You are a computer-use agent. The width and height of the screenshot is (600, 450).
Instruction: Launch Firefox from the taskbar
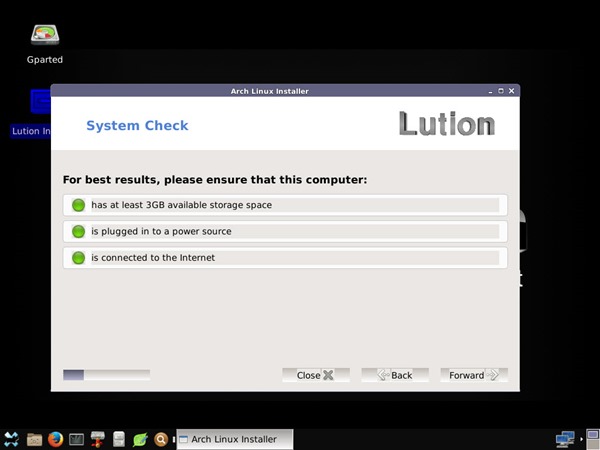(55, 439)
